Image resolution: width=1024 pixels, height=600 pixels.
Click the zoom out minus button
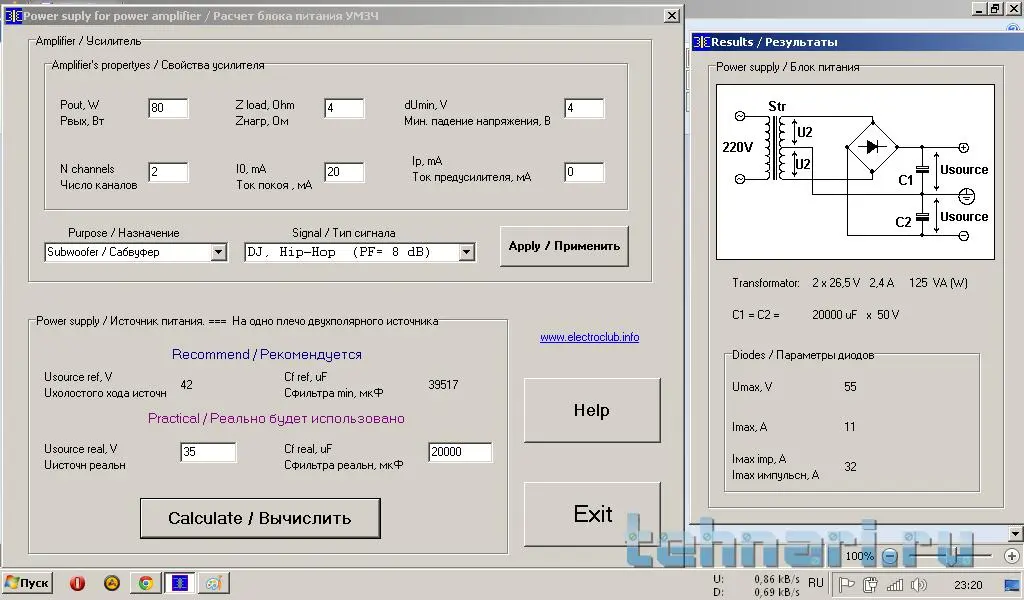[889, 556]
